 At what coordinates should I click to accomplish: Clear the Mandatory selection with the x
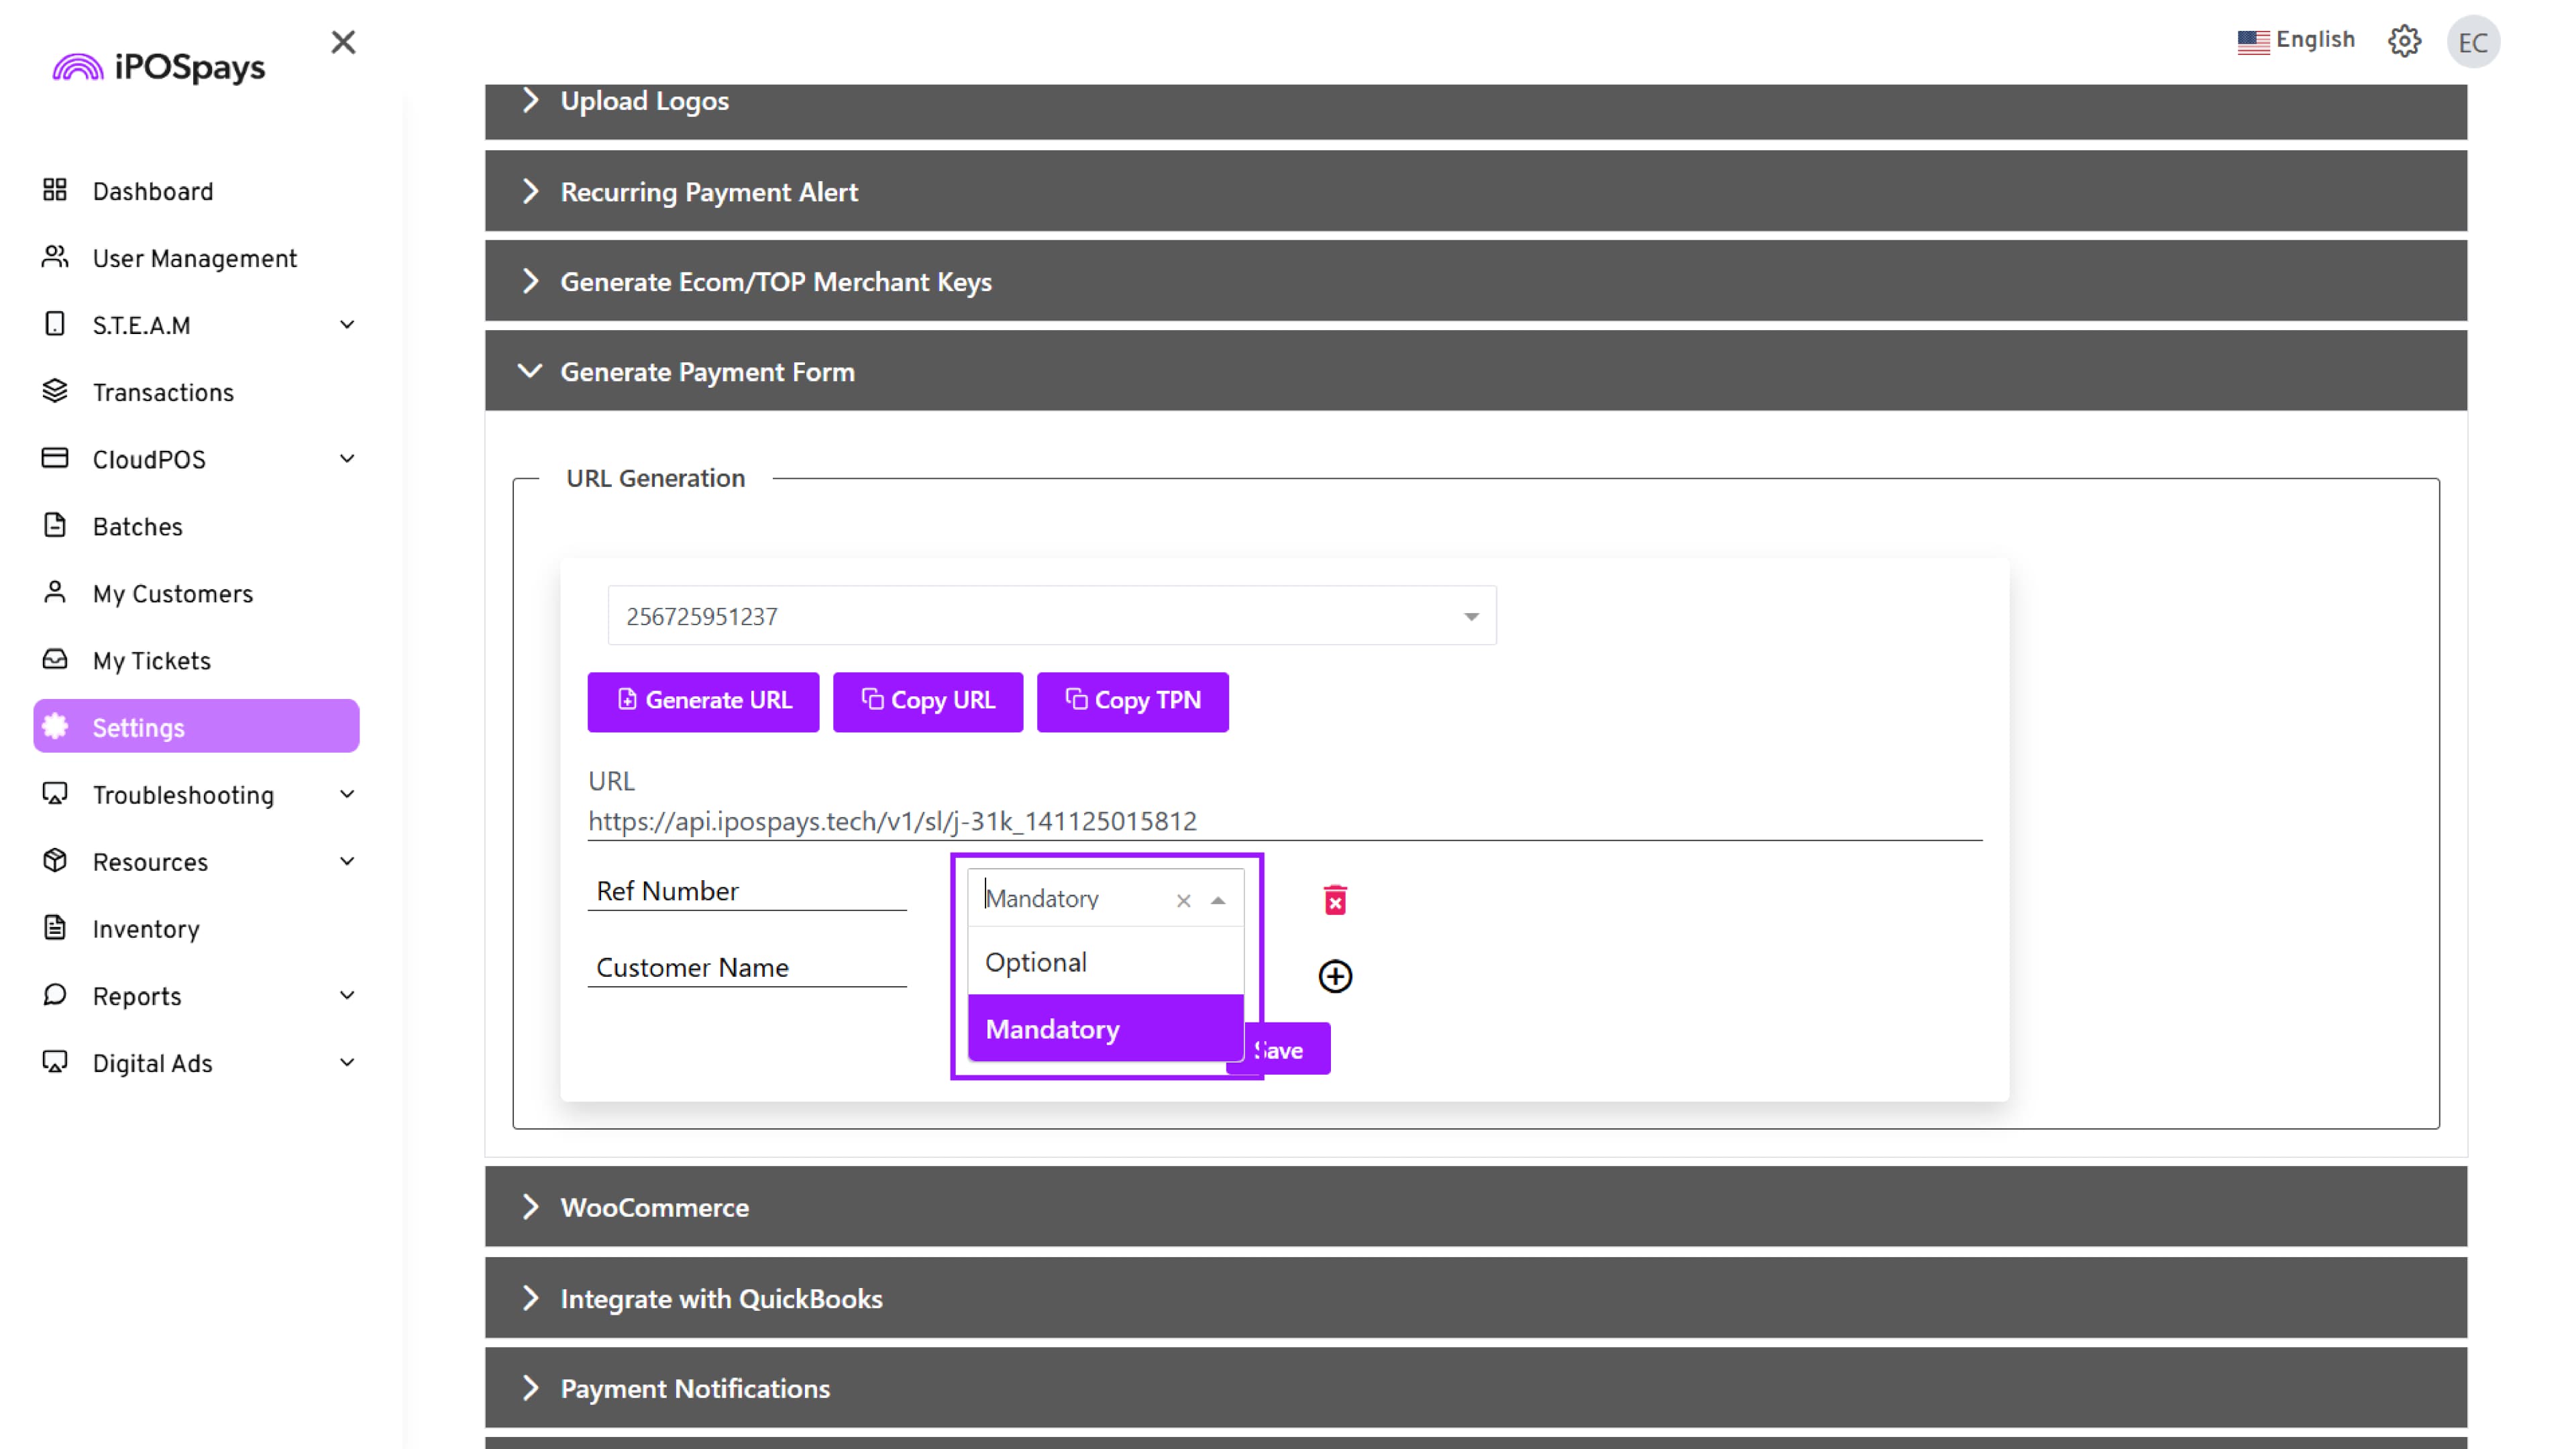pos(1183,901)
